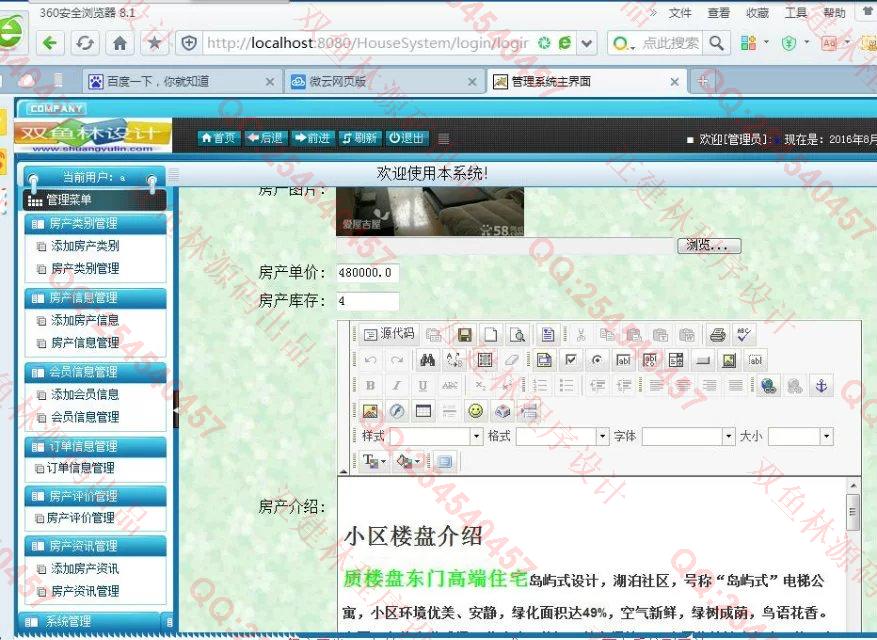Collapse editor toolbar with small triangle handle
Image resolution: width=877 pixels, height=640 pixels.
pos(343,471)
